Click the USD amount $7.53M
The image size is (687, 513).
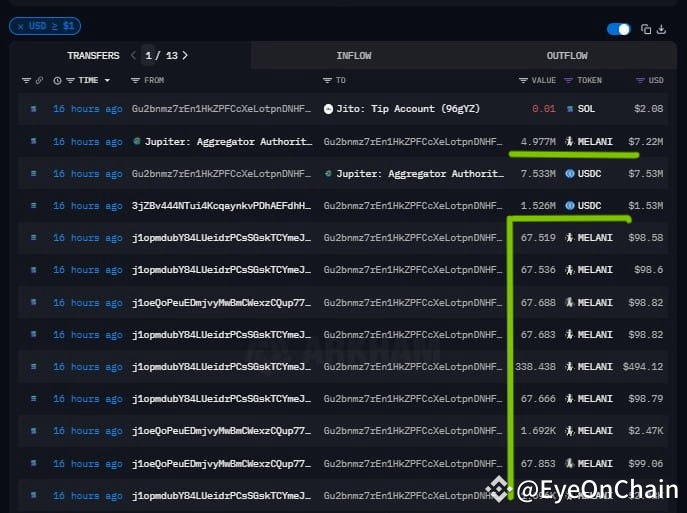pyautogui.click(x=646, y=174)
